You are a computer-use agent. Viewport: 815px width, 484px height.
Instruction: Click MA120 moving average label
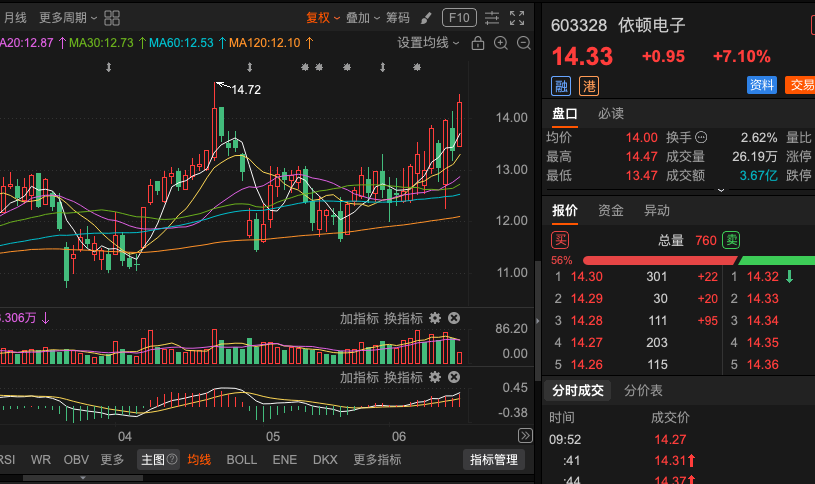coord(265,43)
